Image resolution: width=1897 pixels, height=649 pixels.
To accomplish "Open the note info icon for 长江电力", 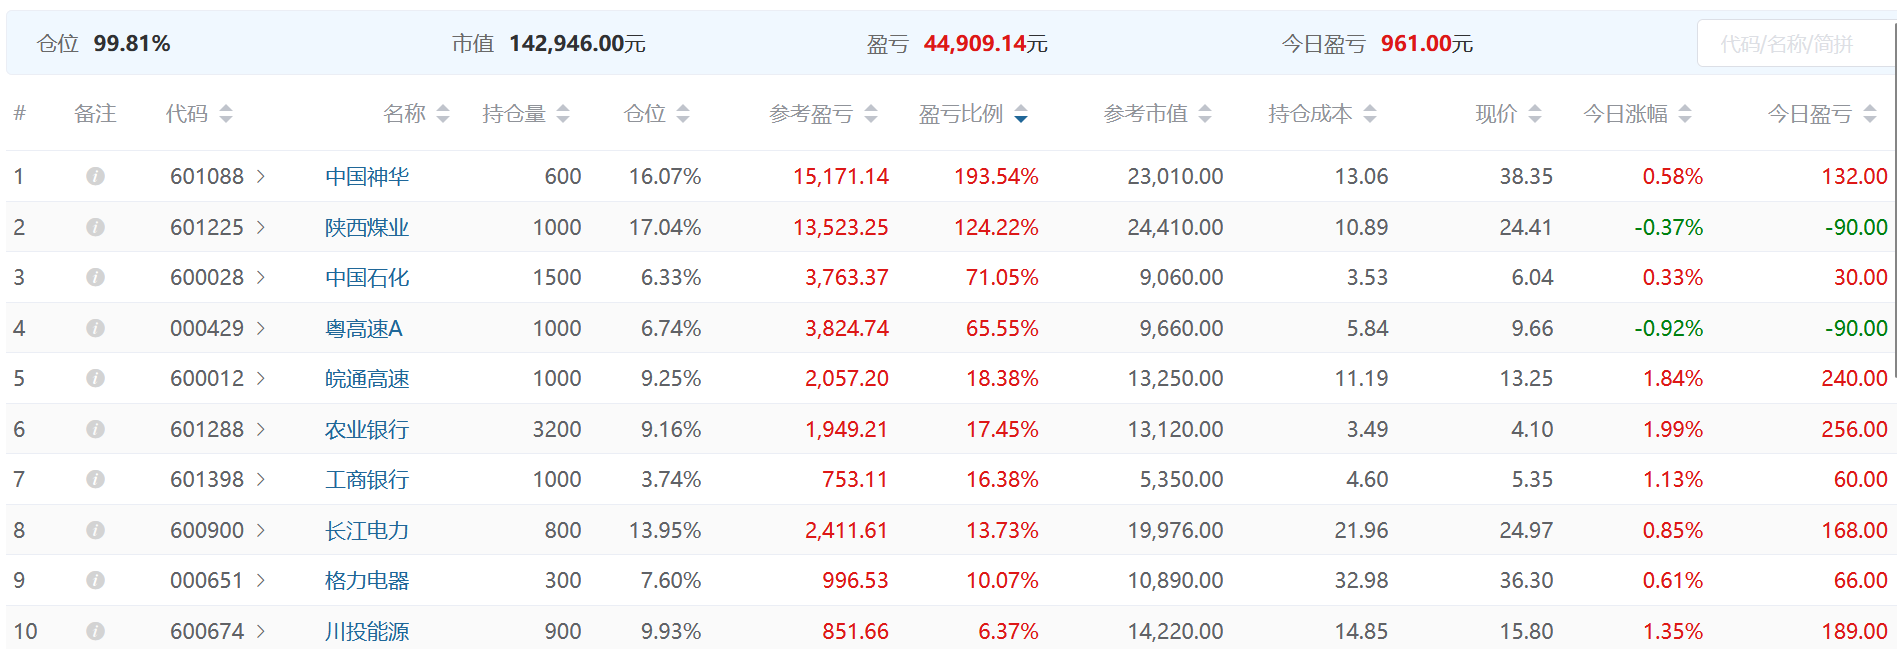I will [x=95, y=530].
